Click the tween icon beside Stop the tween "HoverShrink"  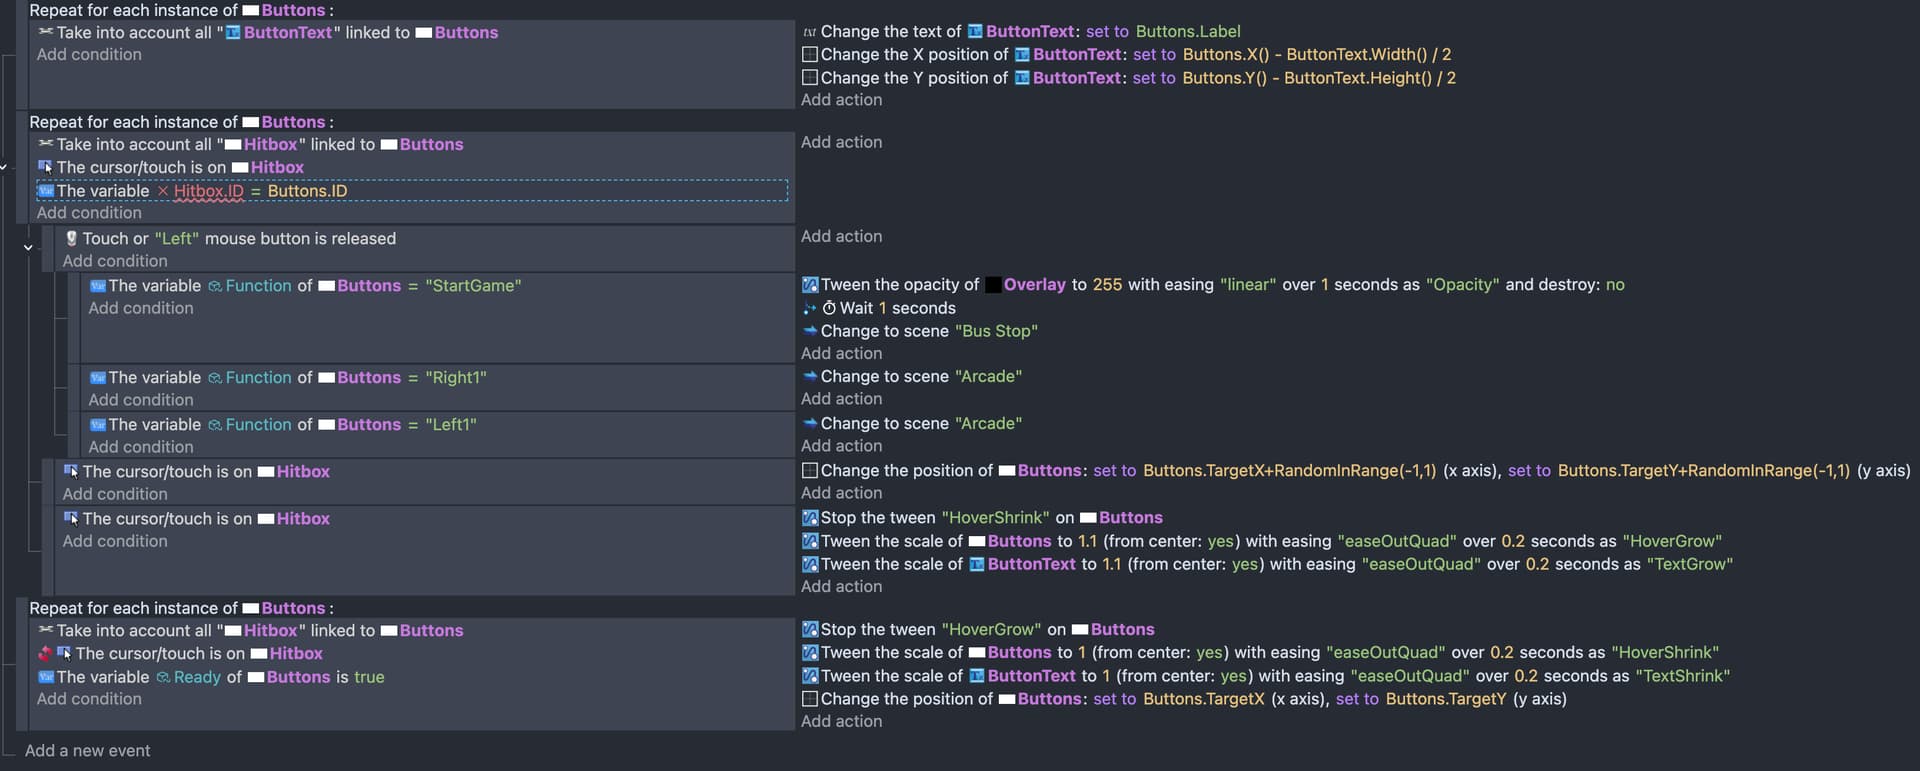coord(810,518)
